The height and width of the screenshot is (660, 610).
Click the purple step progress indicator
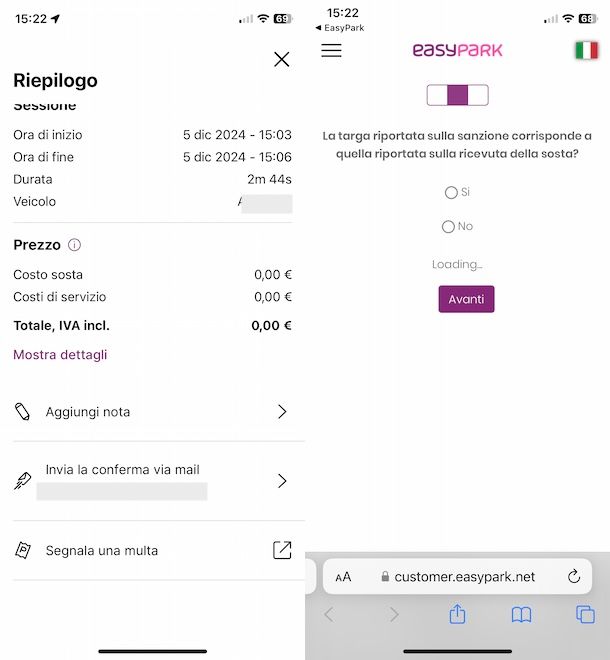coord(457,95)
